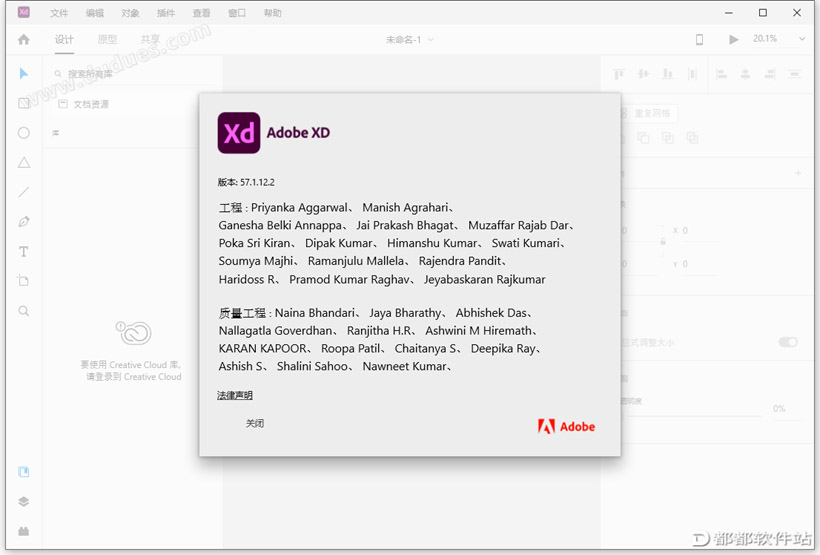Align objects to right edge
820x555 pixels.
click(770, 74)
